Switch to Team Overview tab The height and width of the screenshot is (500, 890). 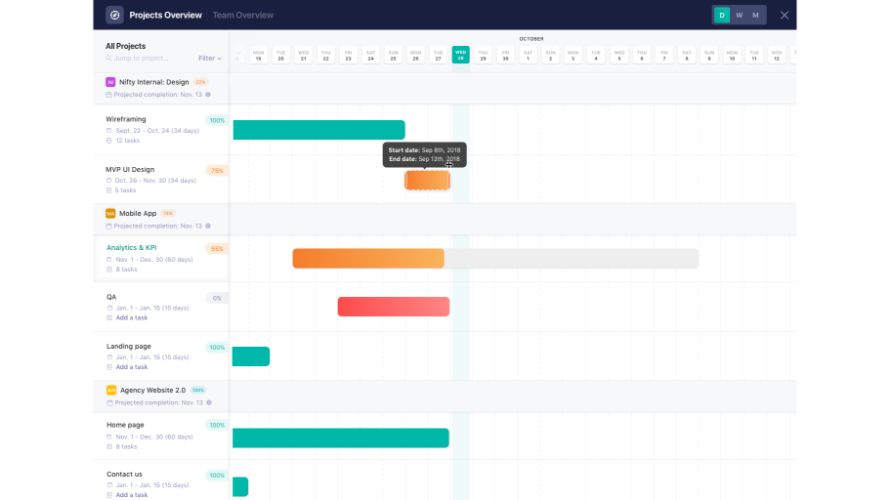pyautogui.click(x=243, y=15)
